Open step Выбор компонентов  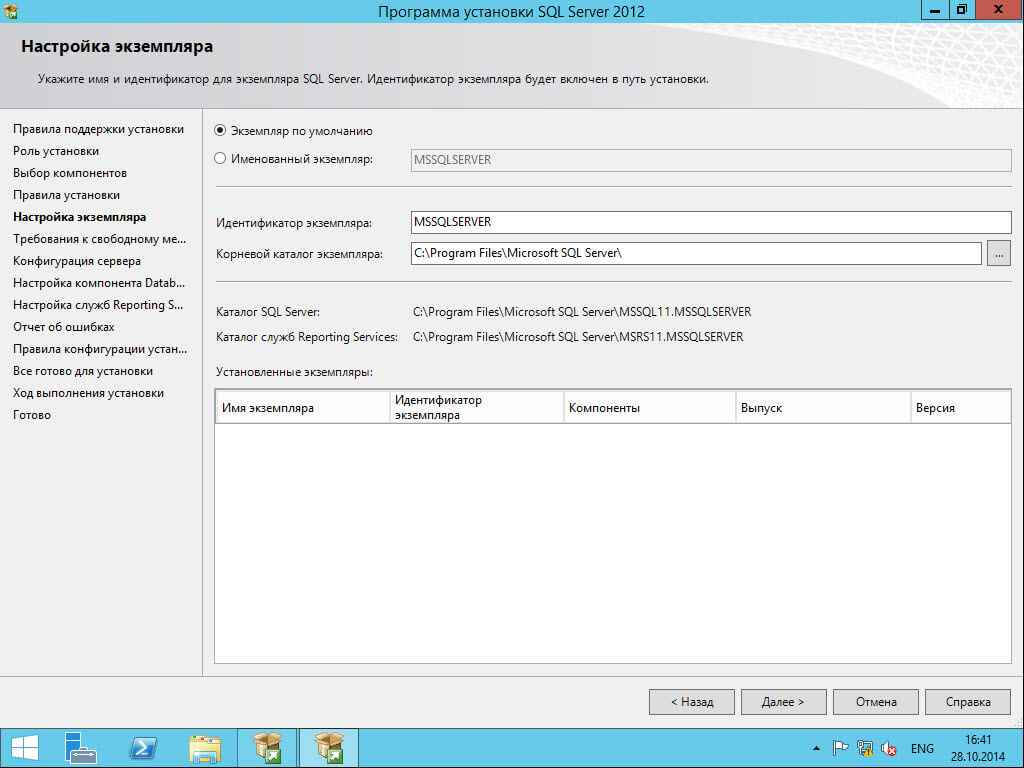(70, 173)
